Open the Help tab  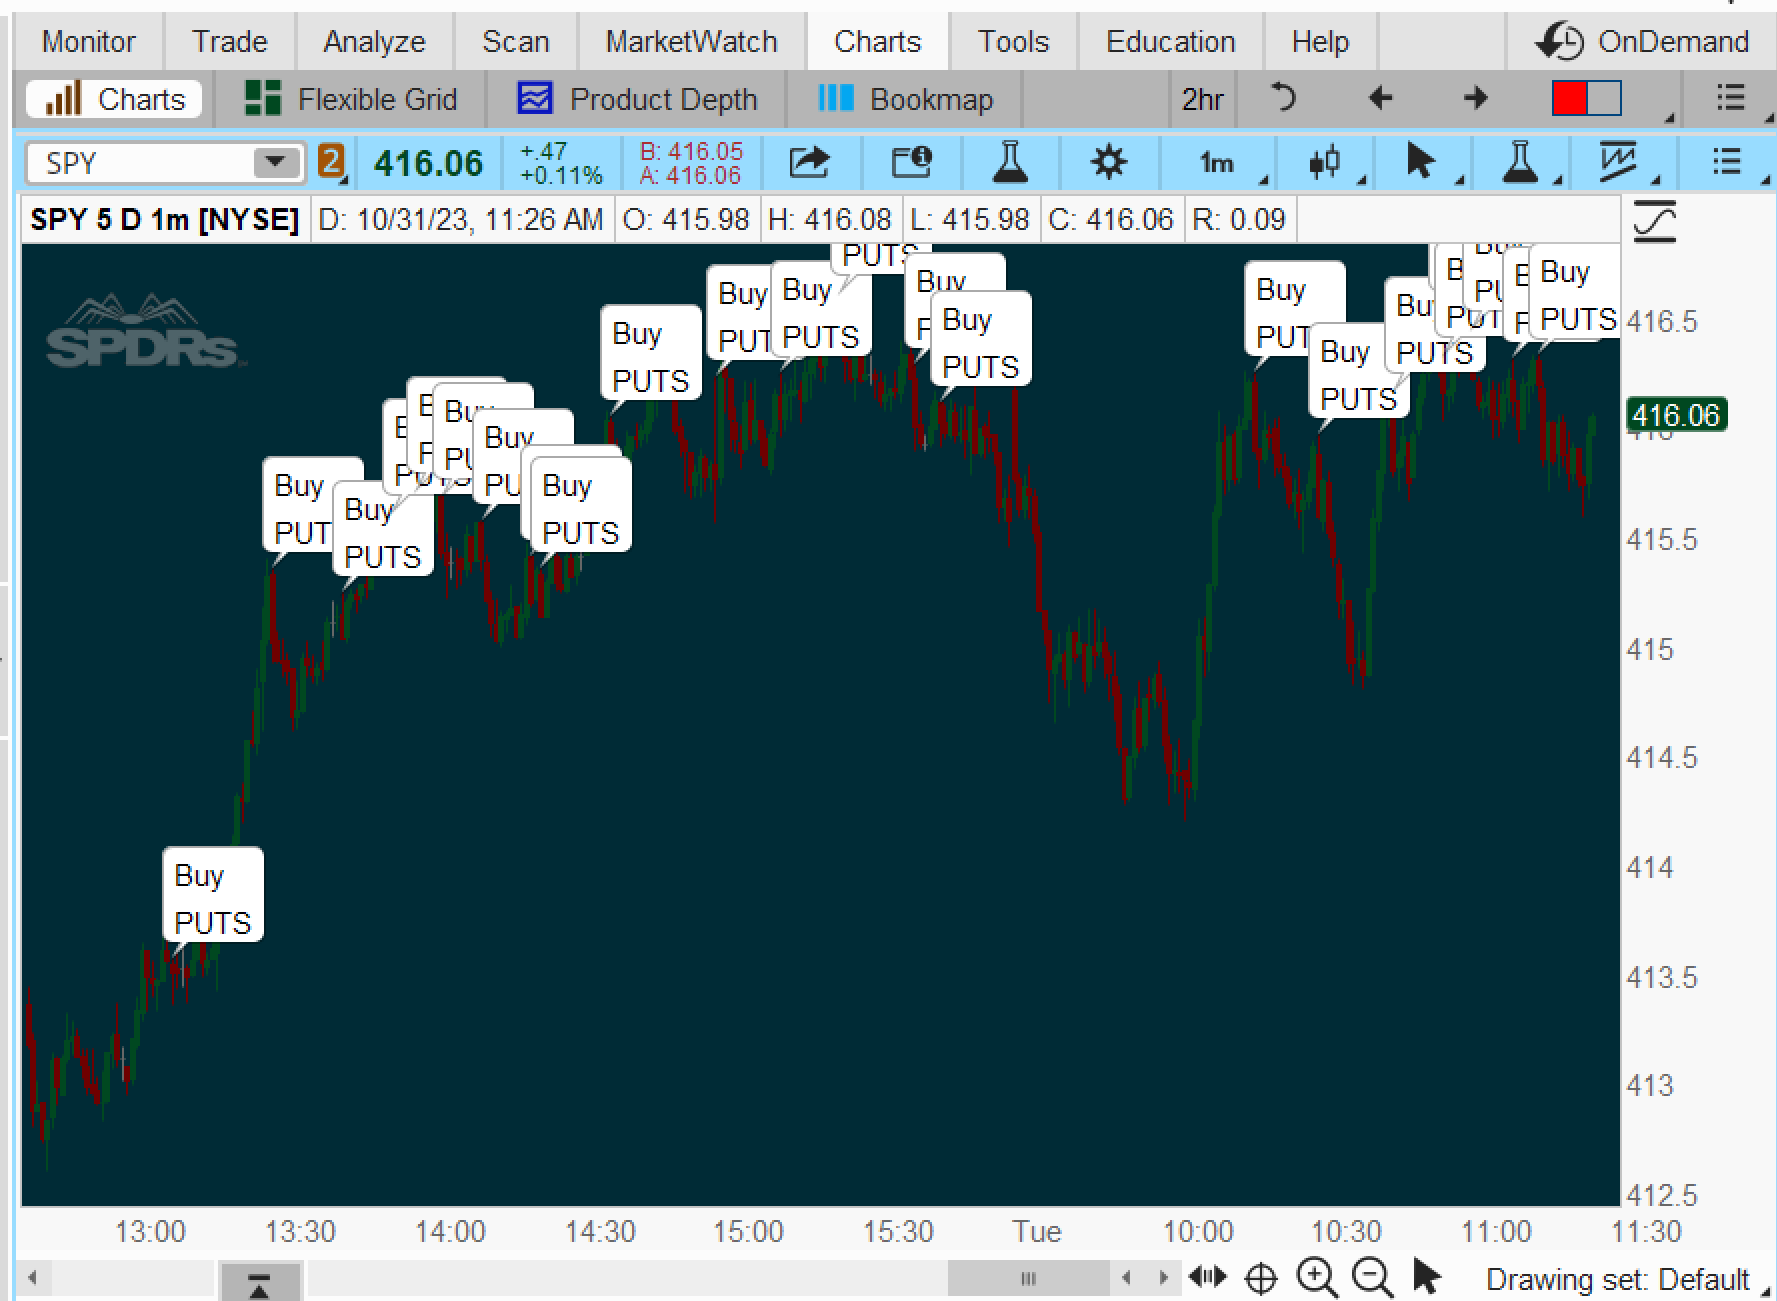pyautogui.click(x=1320, y=42)
